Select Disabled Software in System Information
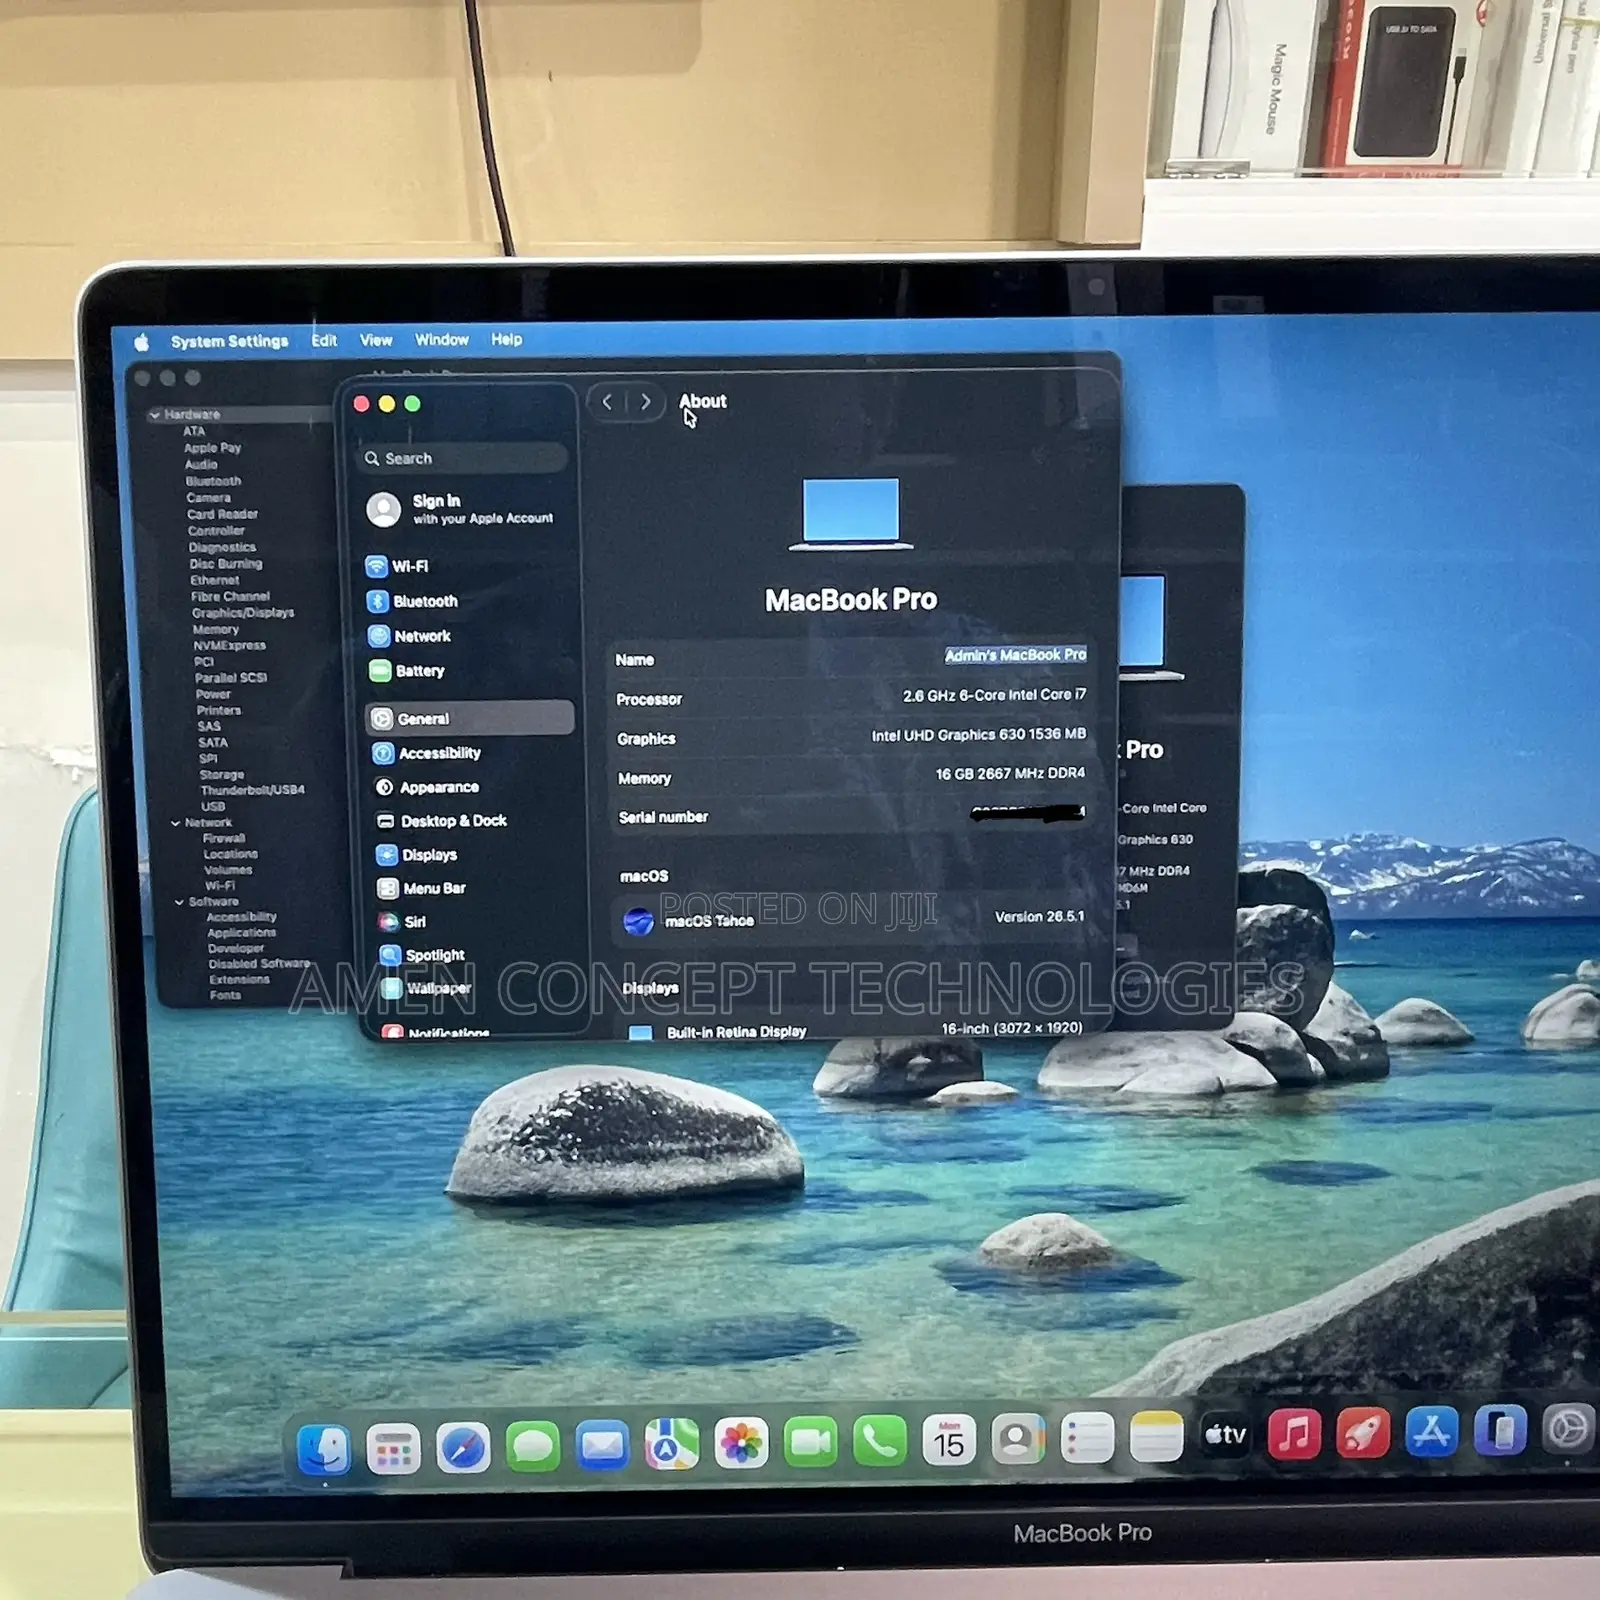The width and height of the screenshot is (1600, 1600). 259,964
